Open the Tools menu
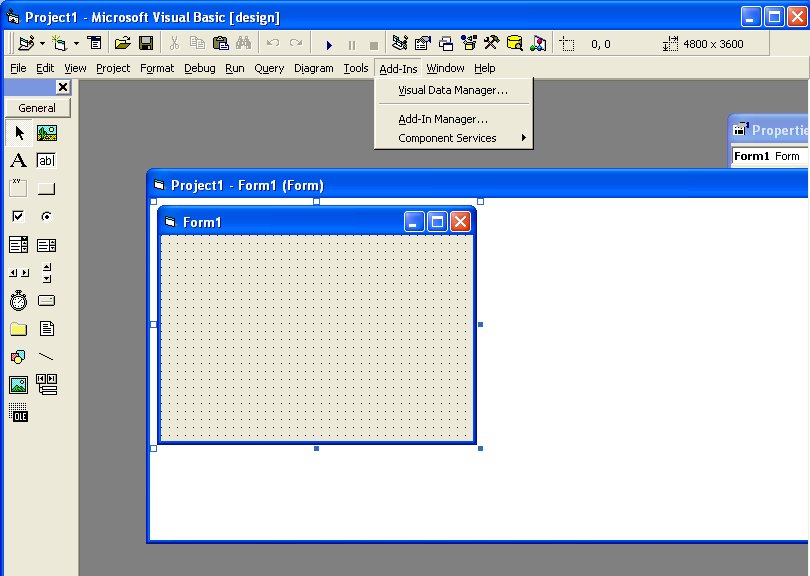Image resolution: width=810 pixels, height=576 pixels. (356, 68)
